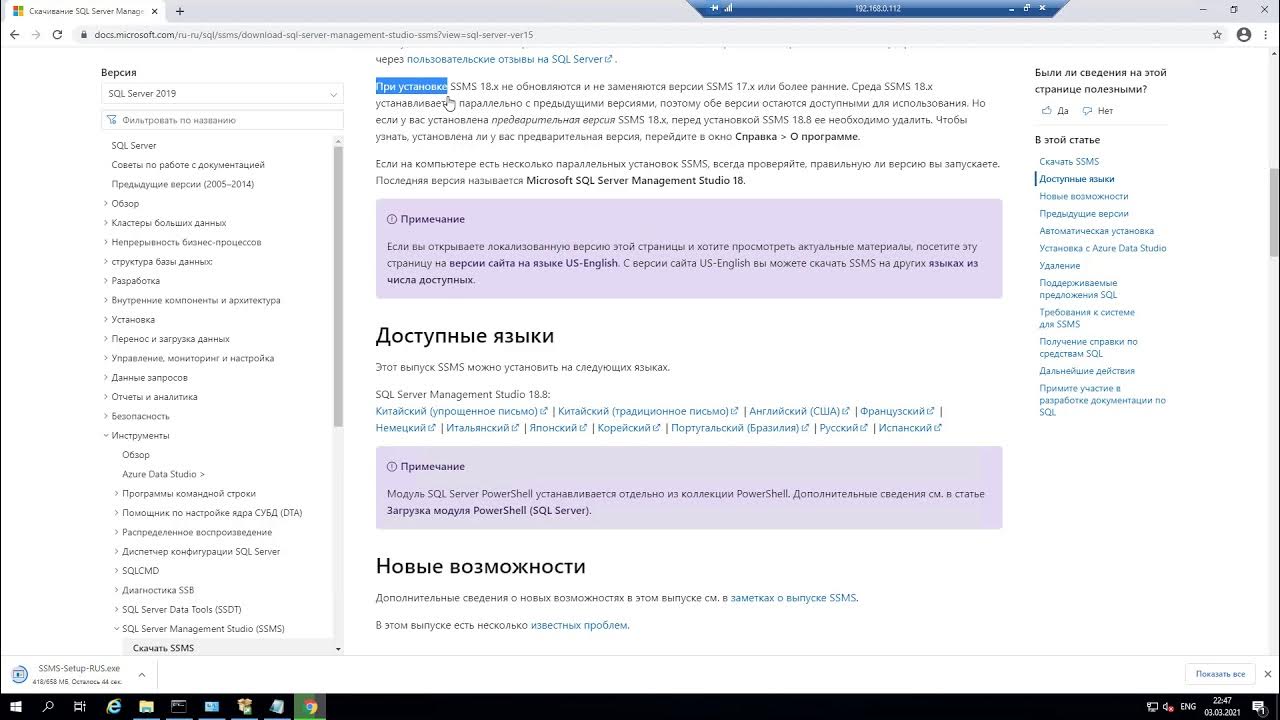Close the downloads bar
Image resolution: width=1280 pixels, height=720 pixels.
pyautogui.click(x=1268, y=674)
